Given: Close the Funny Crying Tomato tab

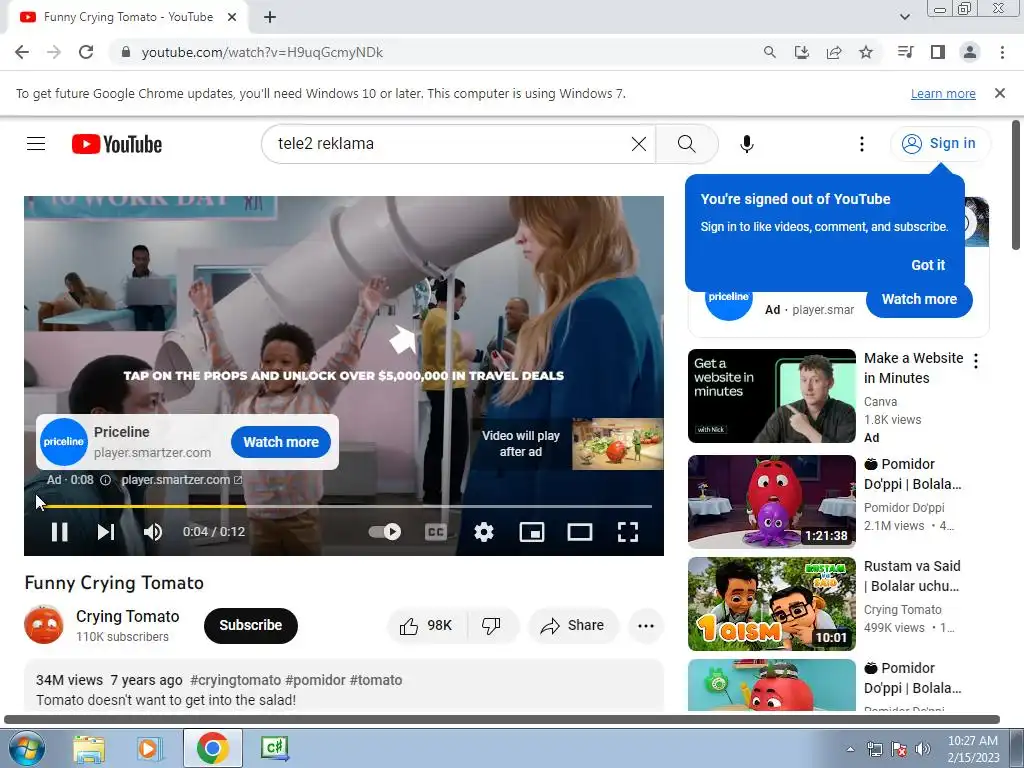Looking at the screenshot, I should (232, 17).
